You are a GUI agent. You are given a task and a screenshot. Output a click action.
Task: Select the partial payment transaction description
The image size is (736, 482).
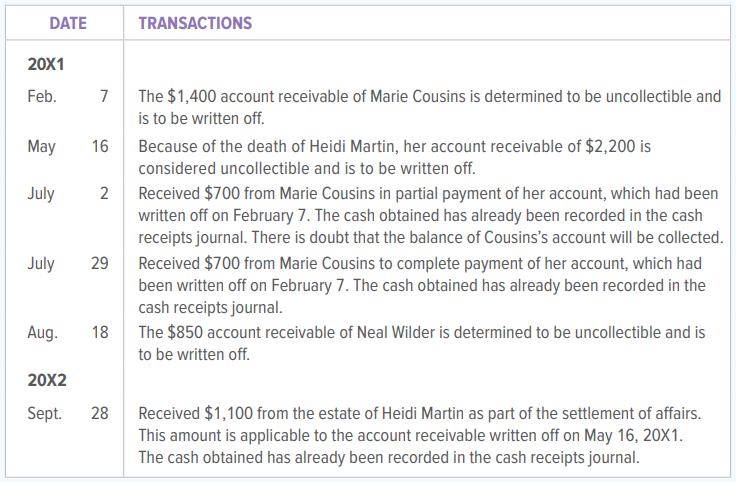[429, 215]
